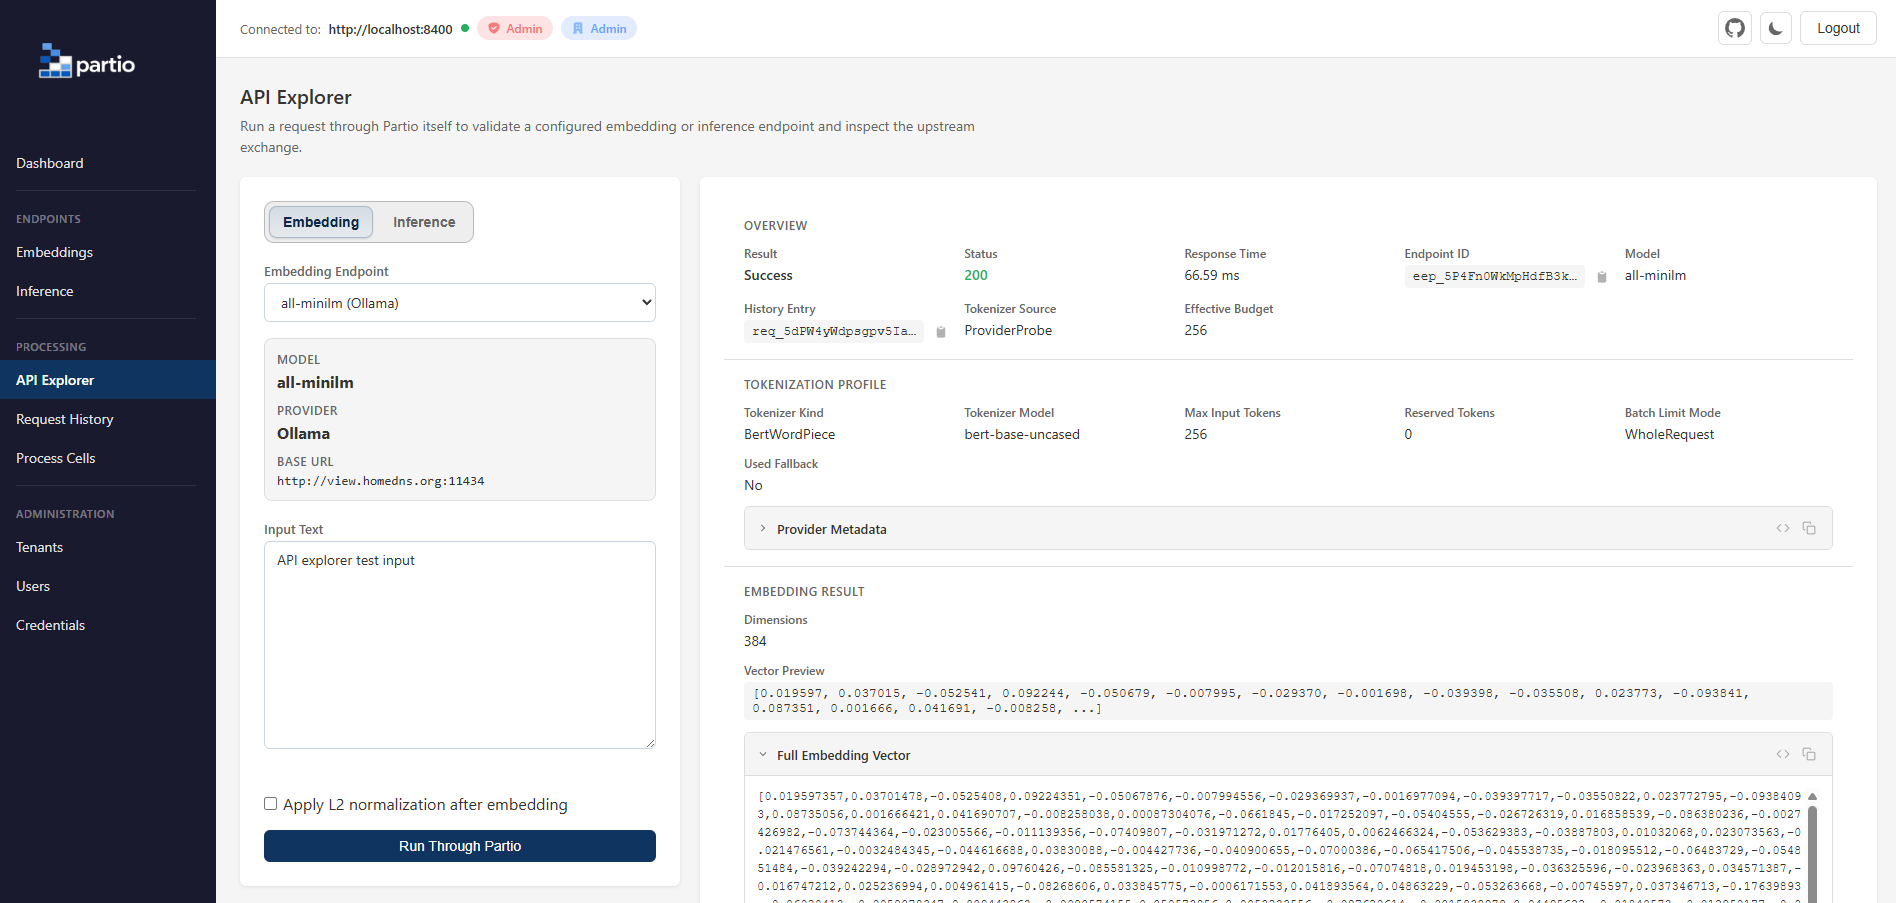
Task: Click the Model value all-minilm in Overview
Action: pos(1655,275)
